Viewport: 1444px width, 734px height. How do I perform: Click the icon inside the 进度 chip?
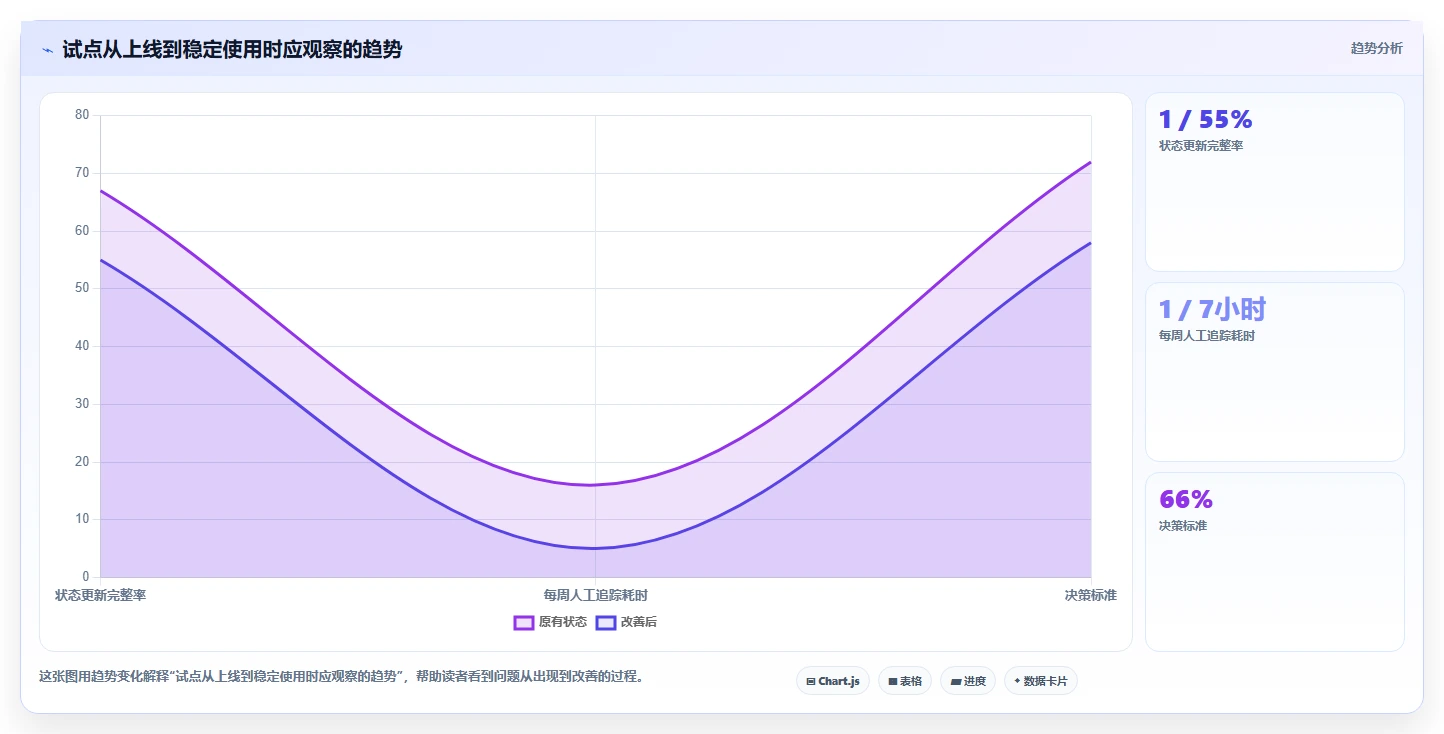click(x=955, y=681)
